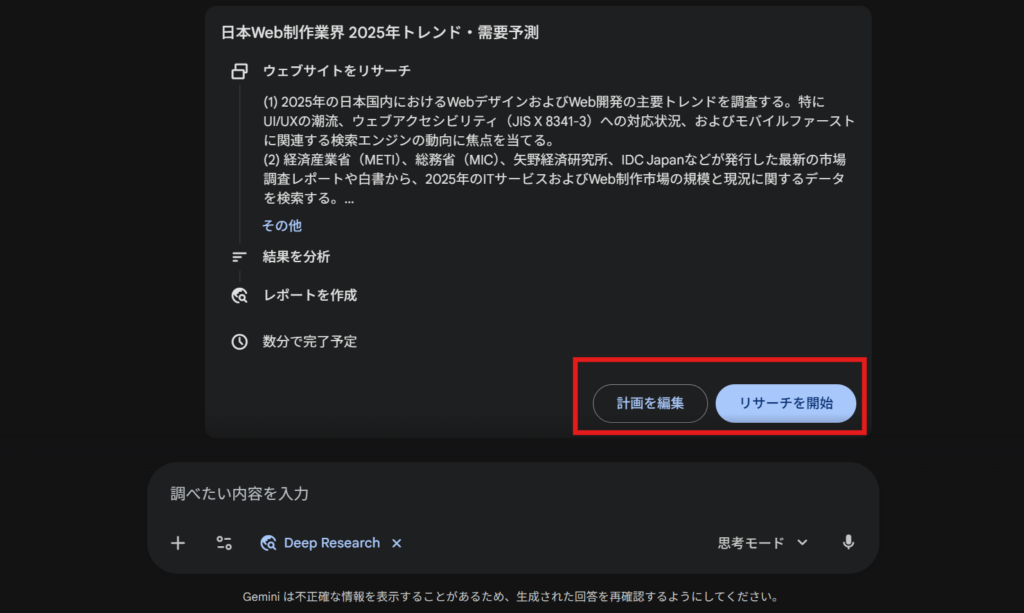
Task: Select the 結果を分析 step label
Action: click(296, 257)
